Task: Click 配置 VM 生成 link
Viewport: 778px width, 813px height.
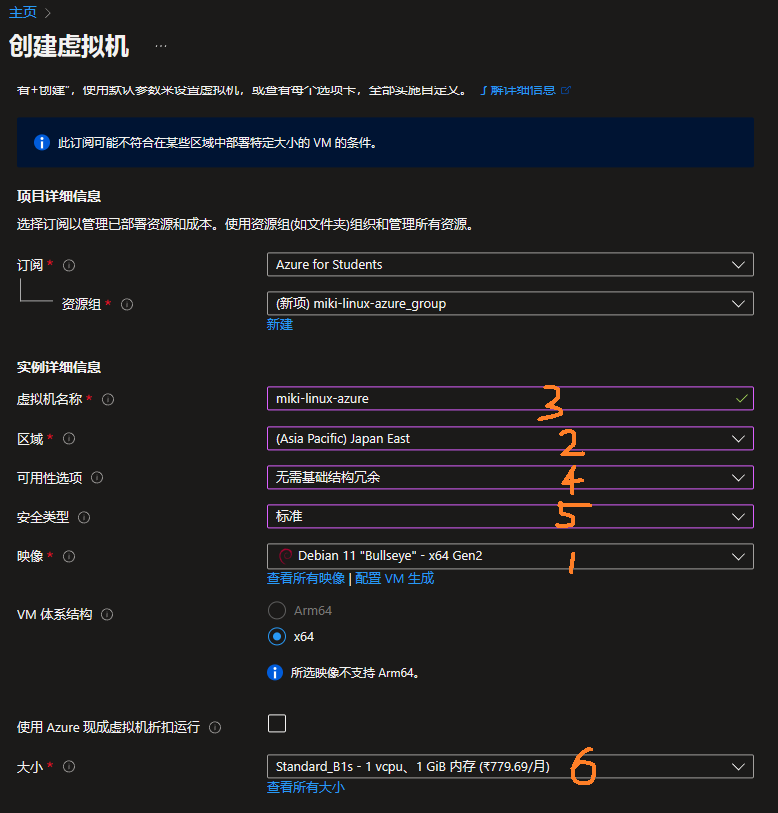Action: (x=395, y=578)
